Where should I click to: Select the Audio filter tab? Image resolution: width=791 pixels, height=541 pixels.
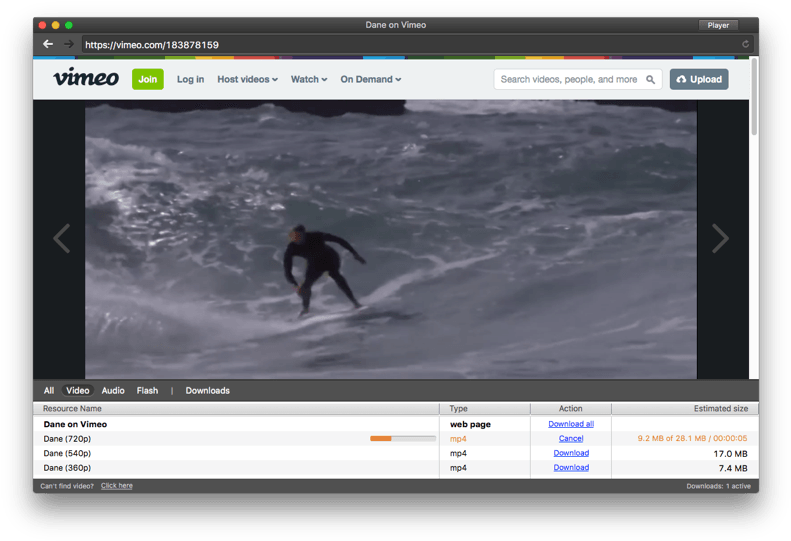click(x=113, y=391)
